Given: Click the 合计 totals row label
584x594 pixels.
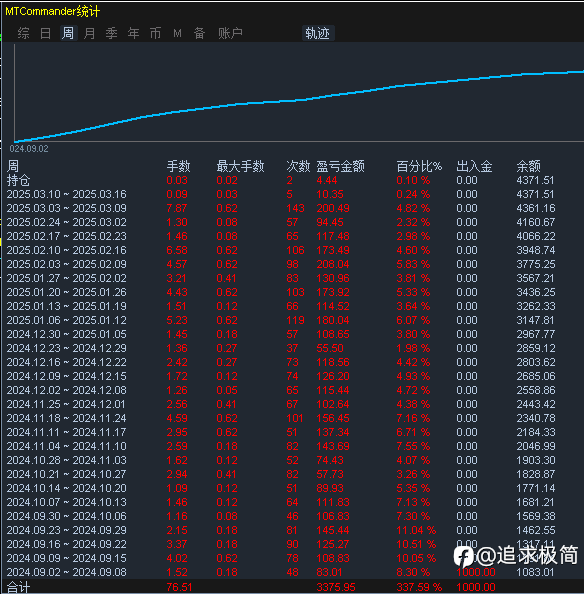Looking at the screenshot, I should tap(19, 588).
